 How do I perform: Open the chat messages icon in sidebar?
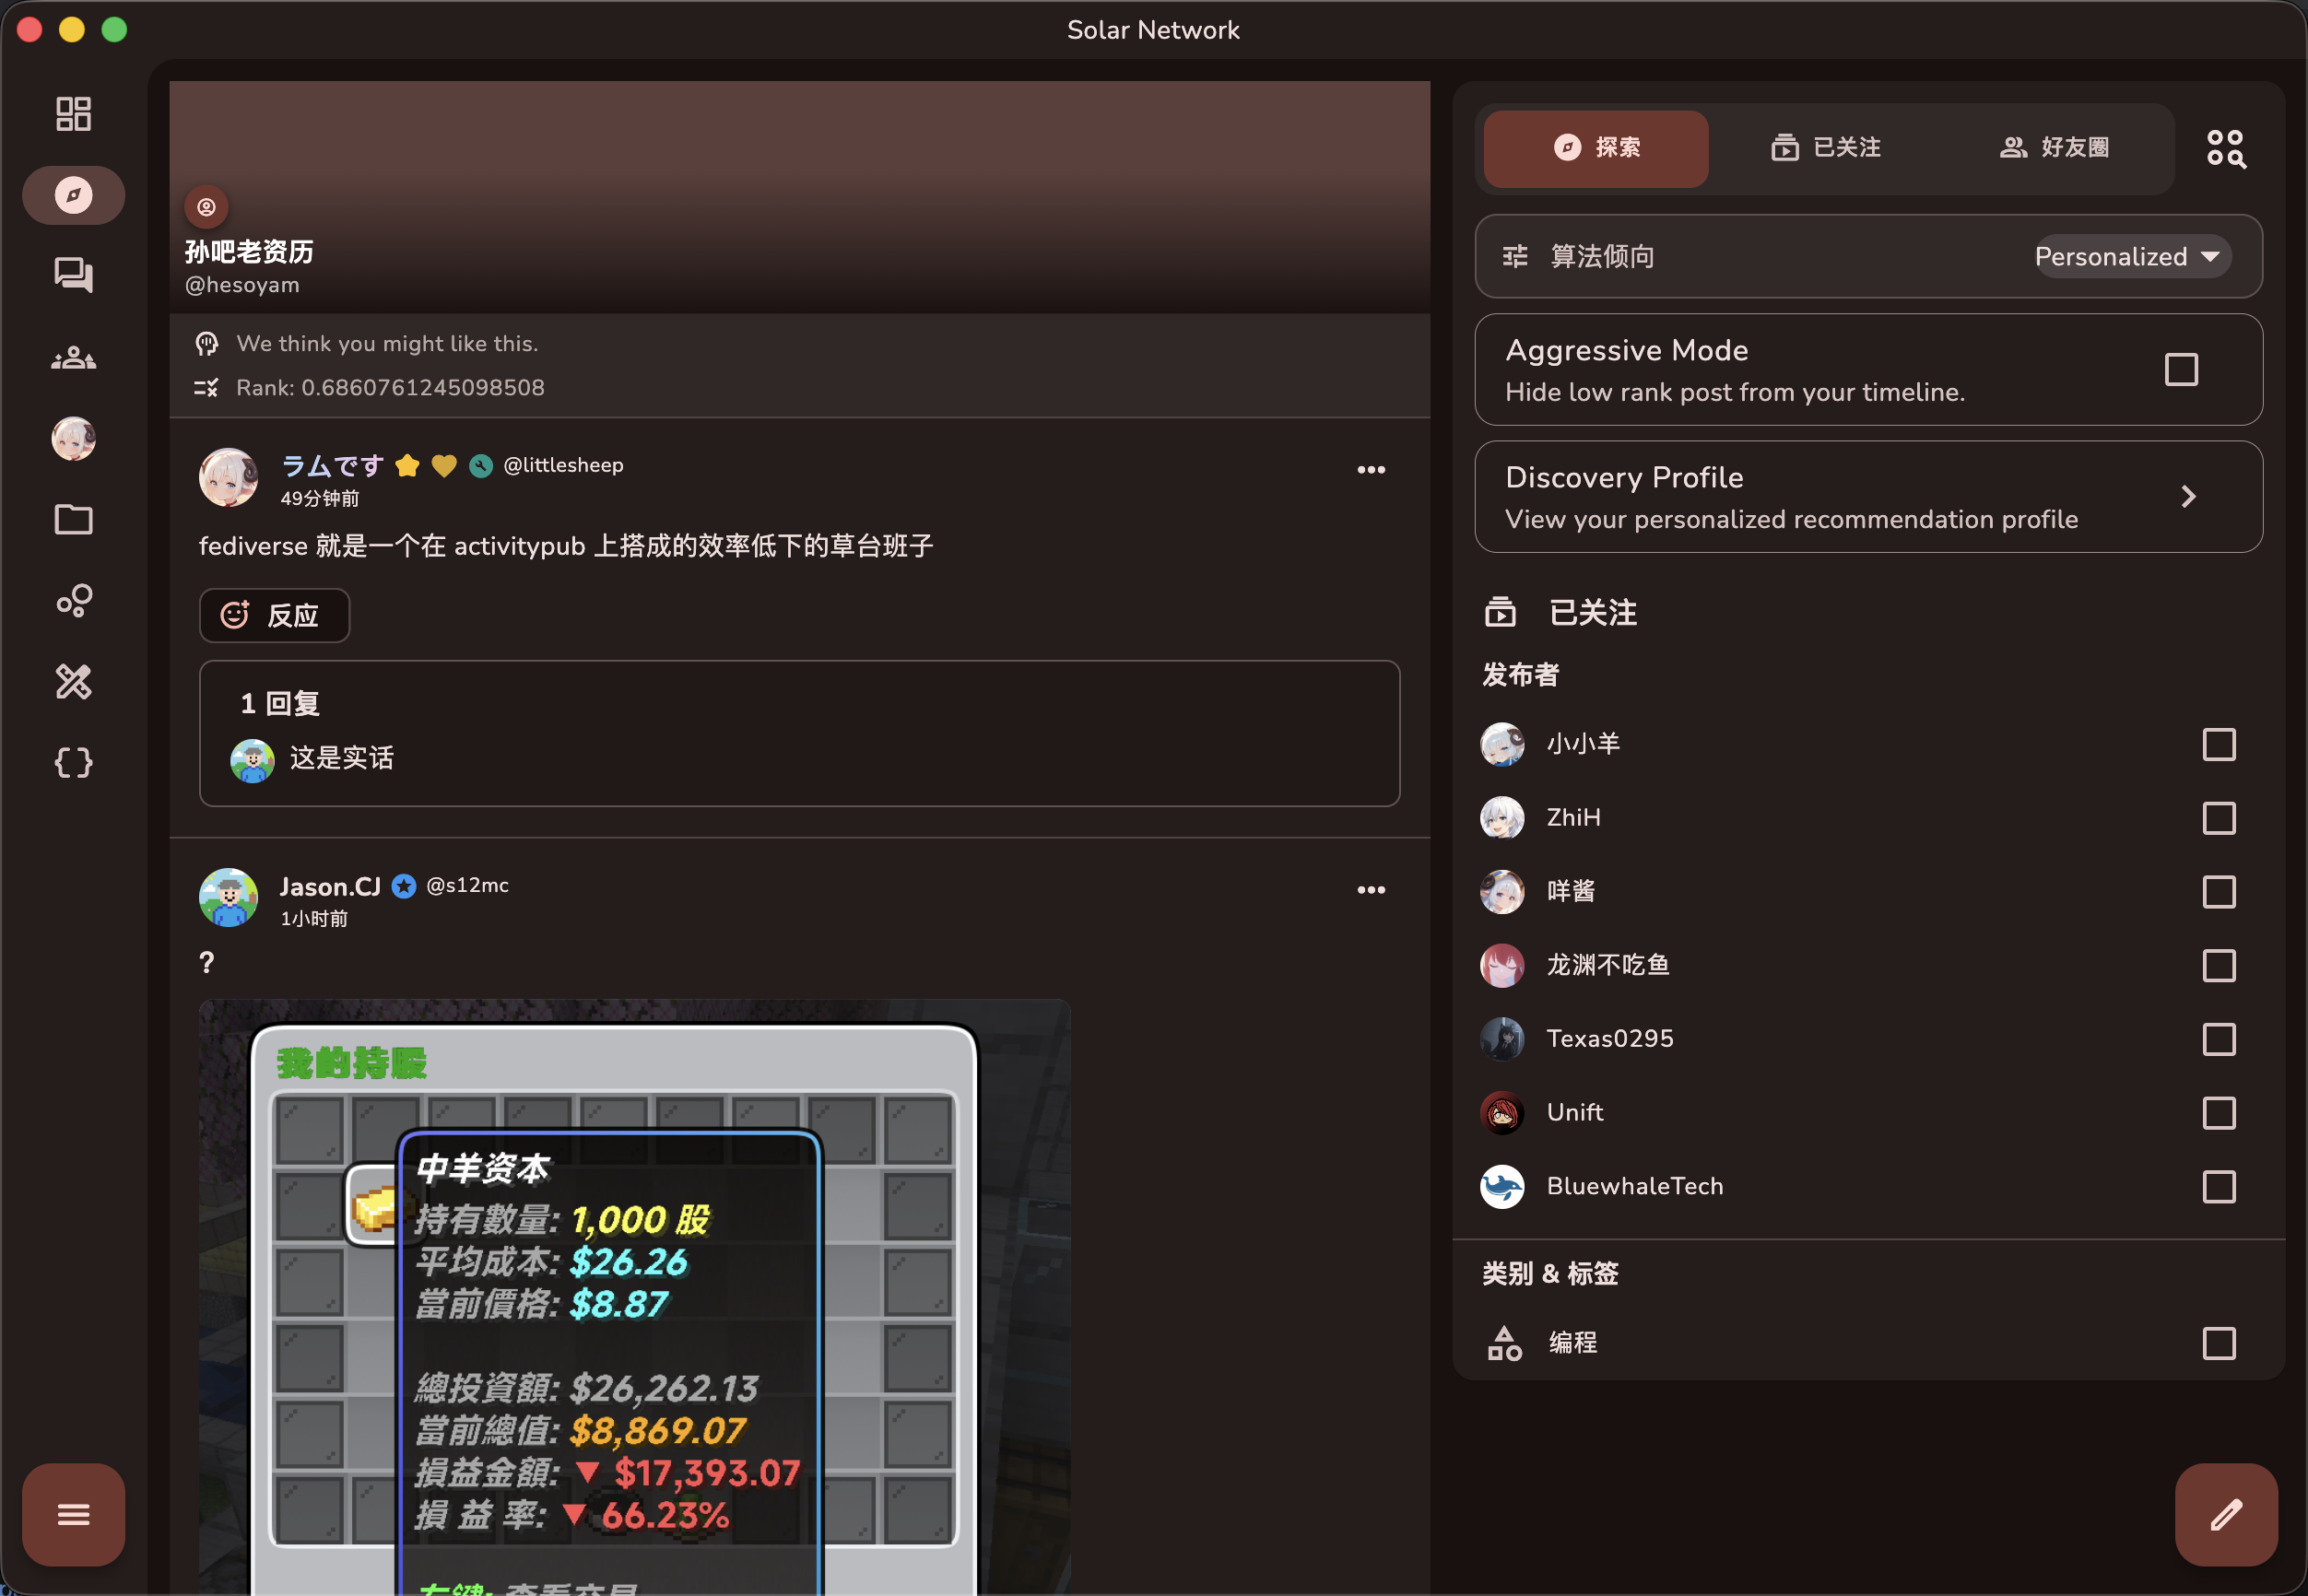click(73, 275)
